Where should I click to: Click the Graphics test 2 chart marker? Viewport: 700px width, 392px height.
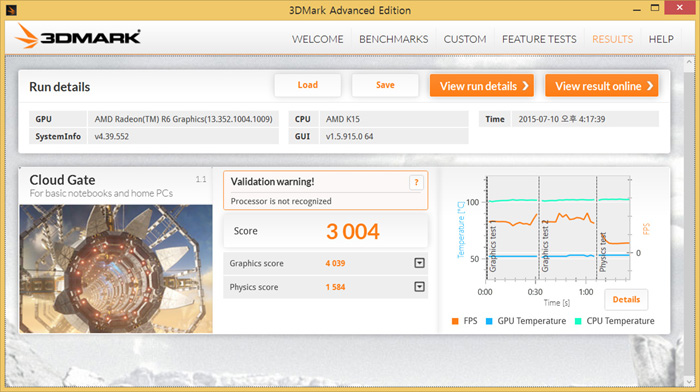click(545, 246)
